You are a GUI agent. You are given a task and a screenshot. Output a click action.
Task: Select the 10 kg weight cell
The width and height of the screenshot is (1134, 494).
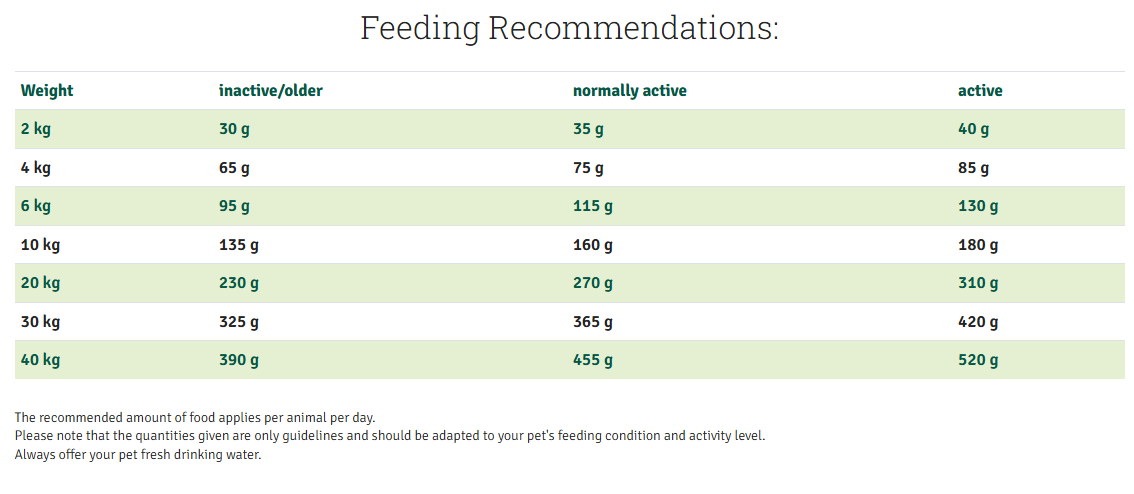click(x=40, y=244)
